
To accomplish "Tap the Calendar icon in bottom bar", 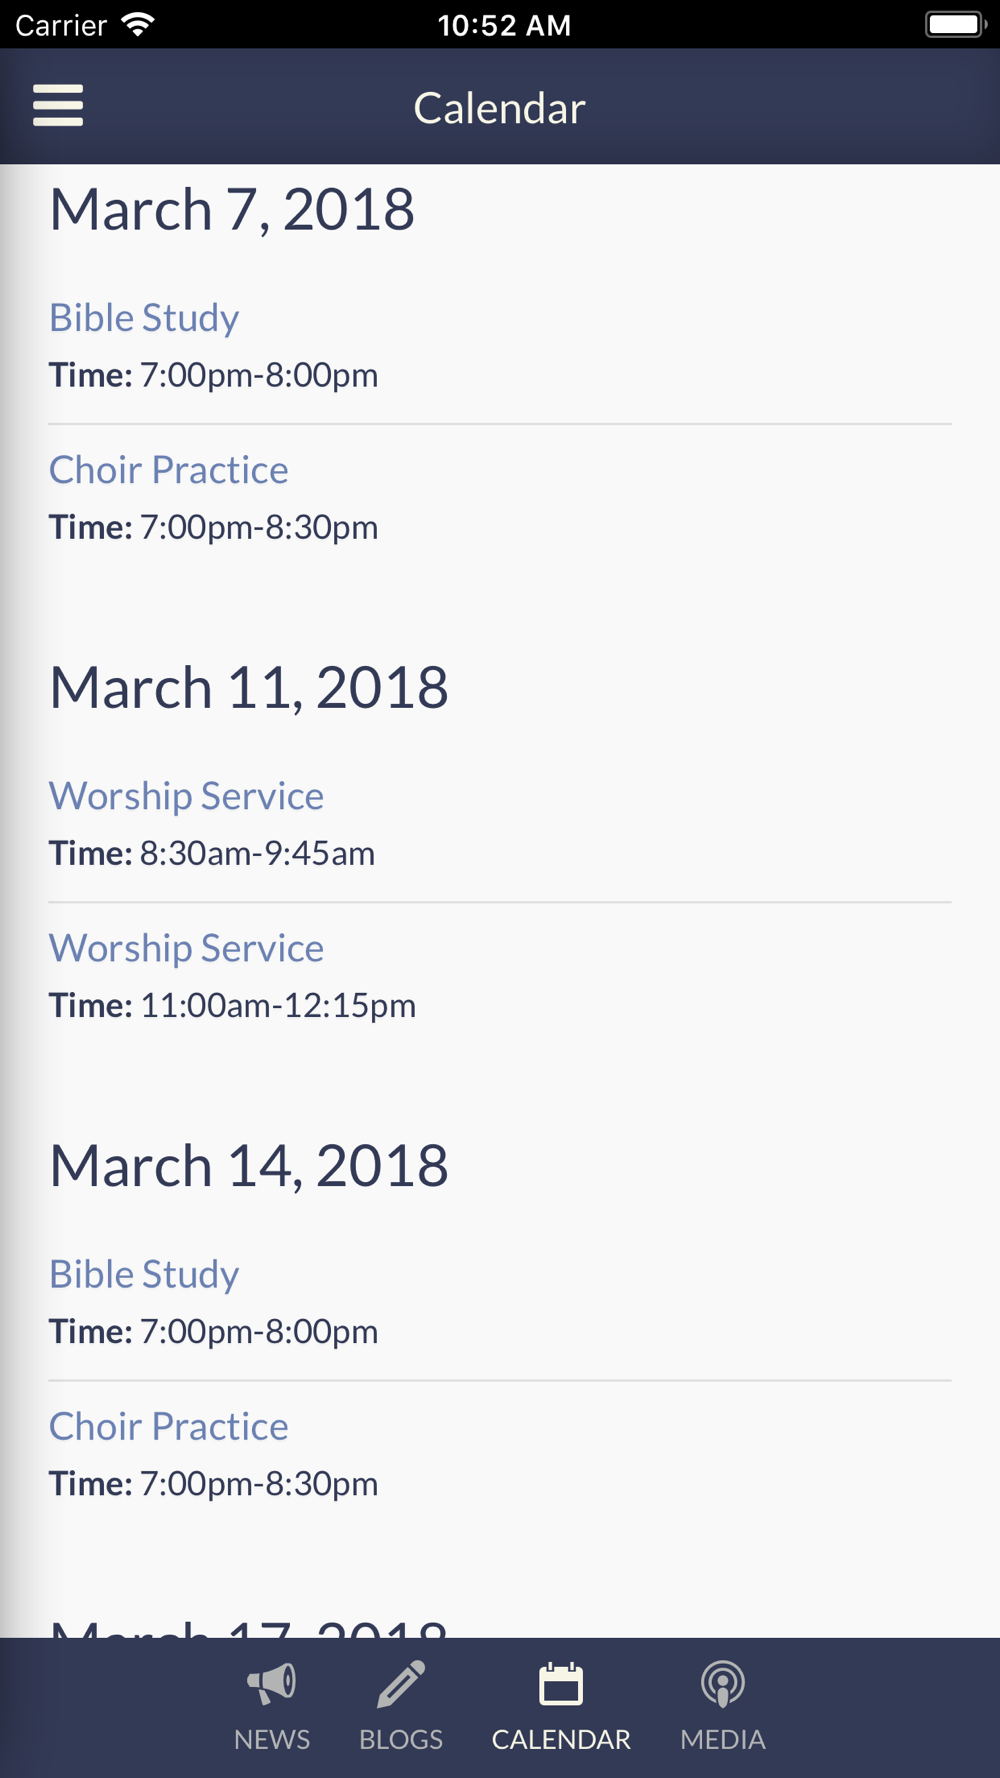I will (561, 1684).
